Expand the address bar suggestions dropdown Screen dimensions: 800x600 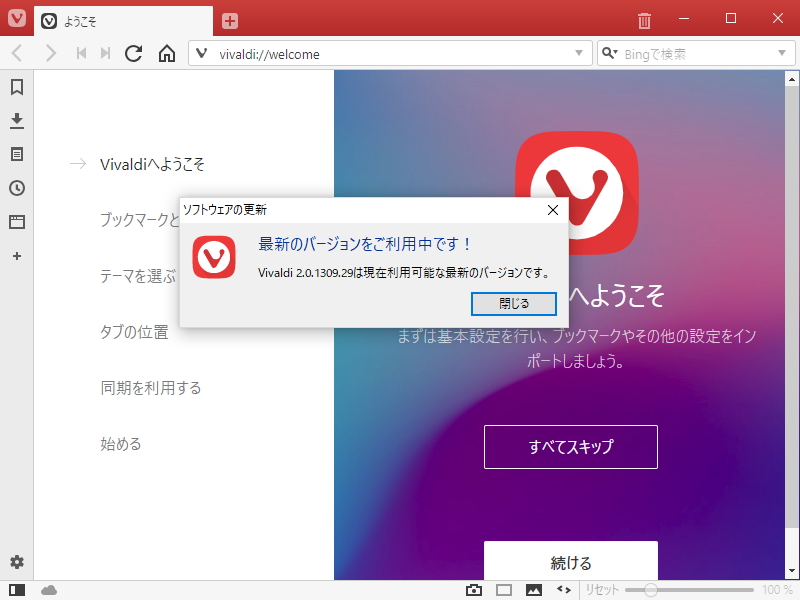[x=577, y=53]
